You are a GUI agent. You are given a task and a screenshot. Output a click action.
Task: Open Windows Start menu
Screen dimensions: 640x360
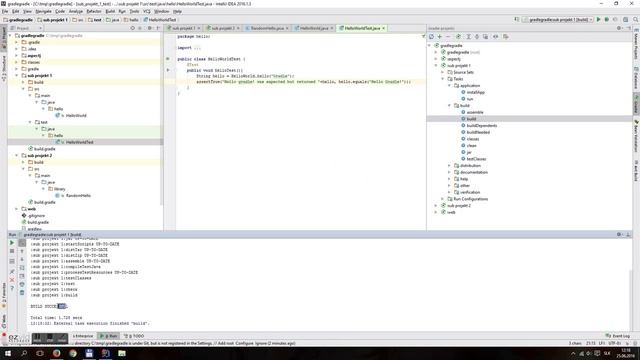[x=7, y=353]
